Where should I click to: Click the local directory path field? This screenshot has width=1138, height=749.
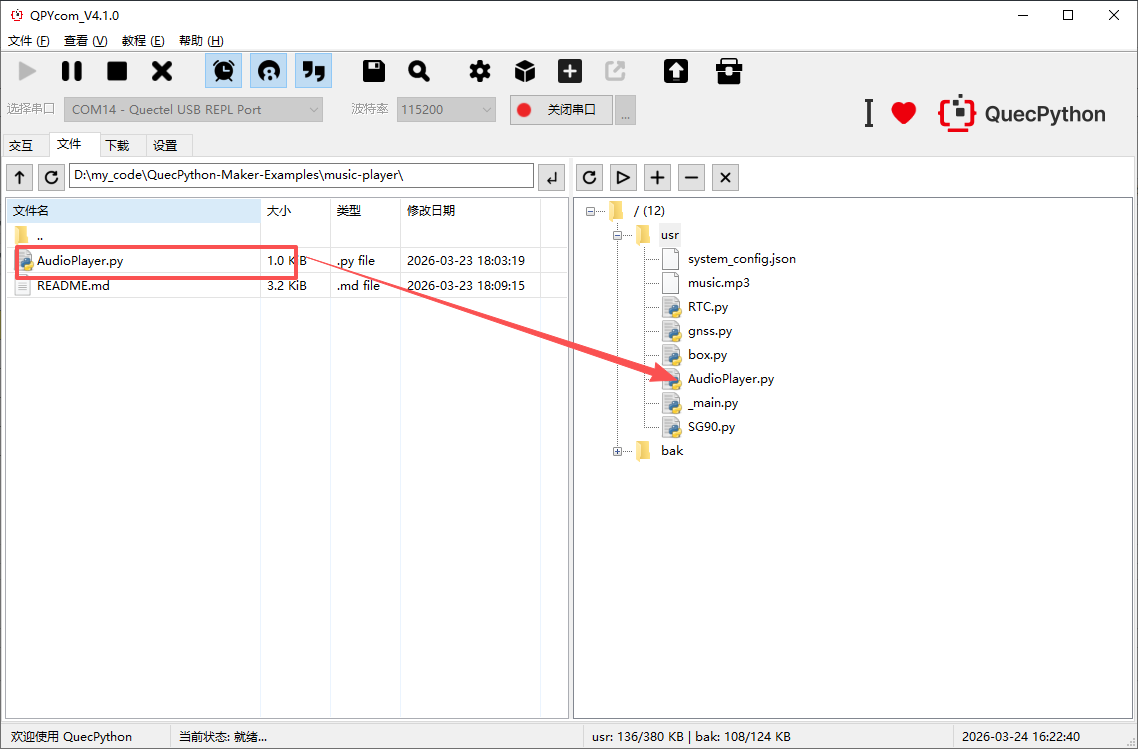coord(301,176)
